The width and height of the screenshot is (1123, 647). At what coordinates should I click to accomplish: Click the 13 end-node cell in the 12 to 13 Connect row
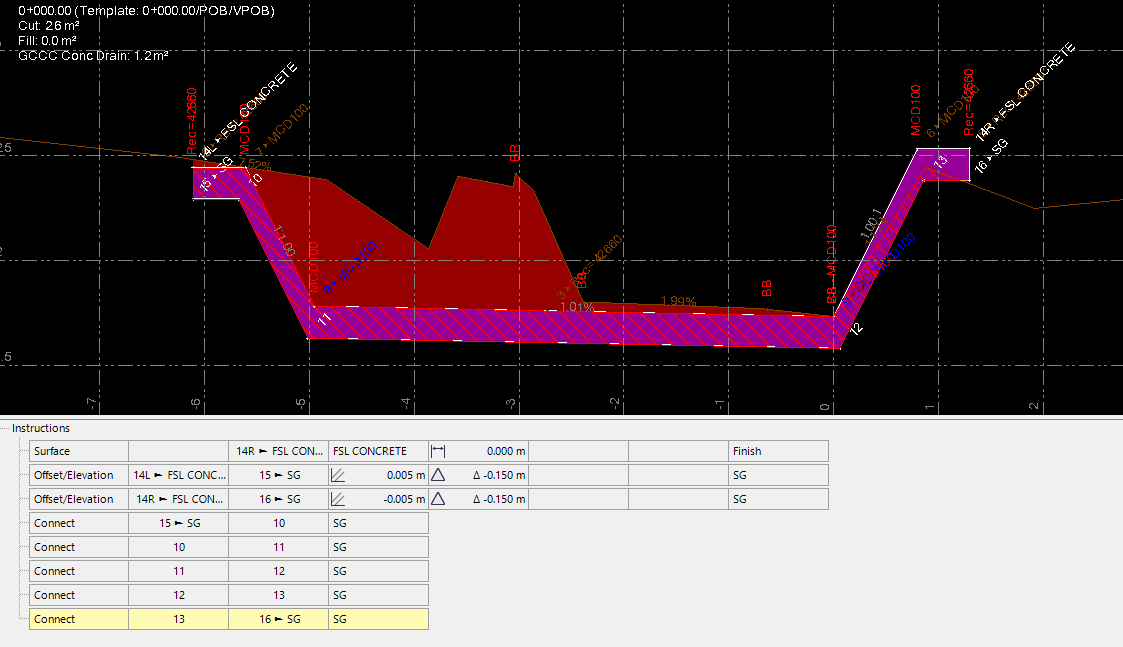tap(279, 595)
